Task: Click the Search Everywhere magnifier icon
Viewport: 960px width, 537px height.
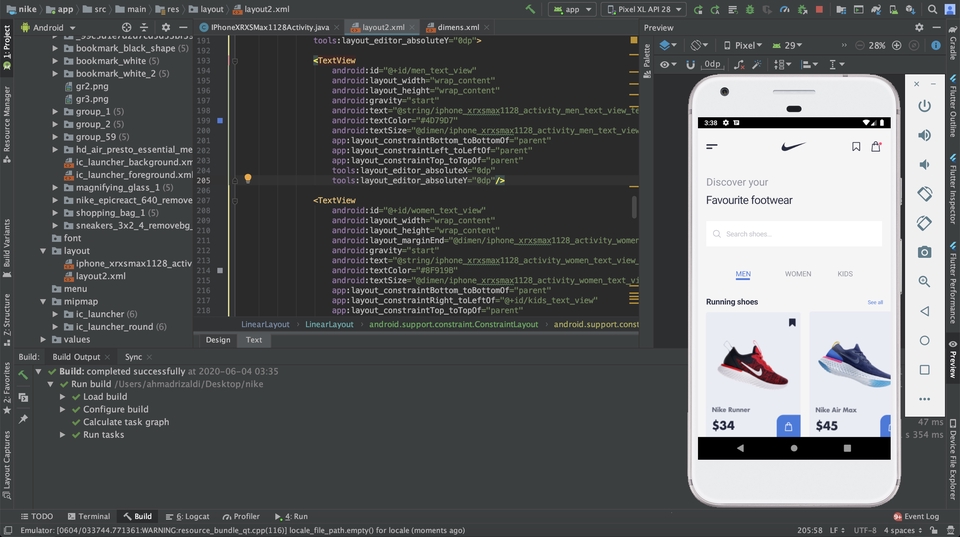Action: [932, 9]
